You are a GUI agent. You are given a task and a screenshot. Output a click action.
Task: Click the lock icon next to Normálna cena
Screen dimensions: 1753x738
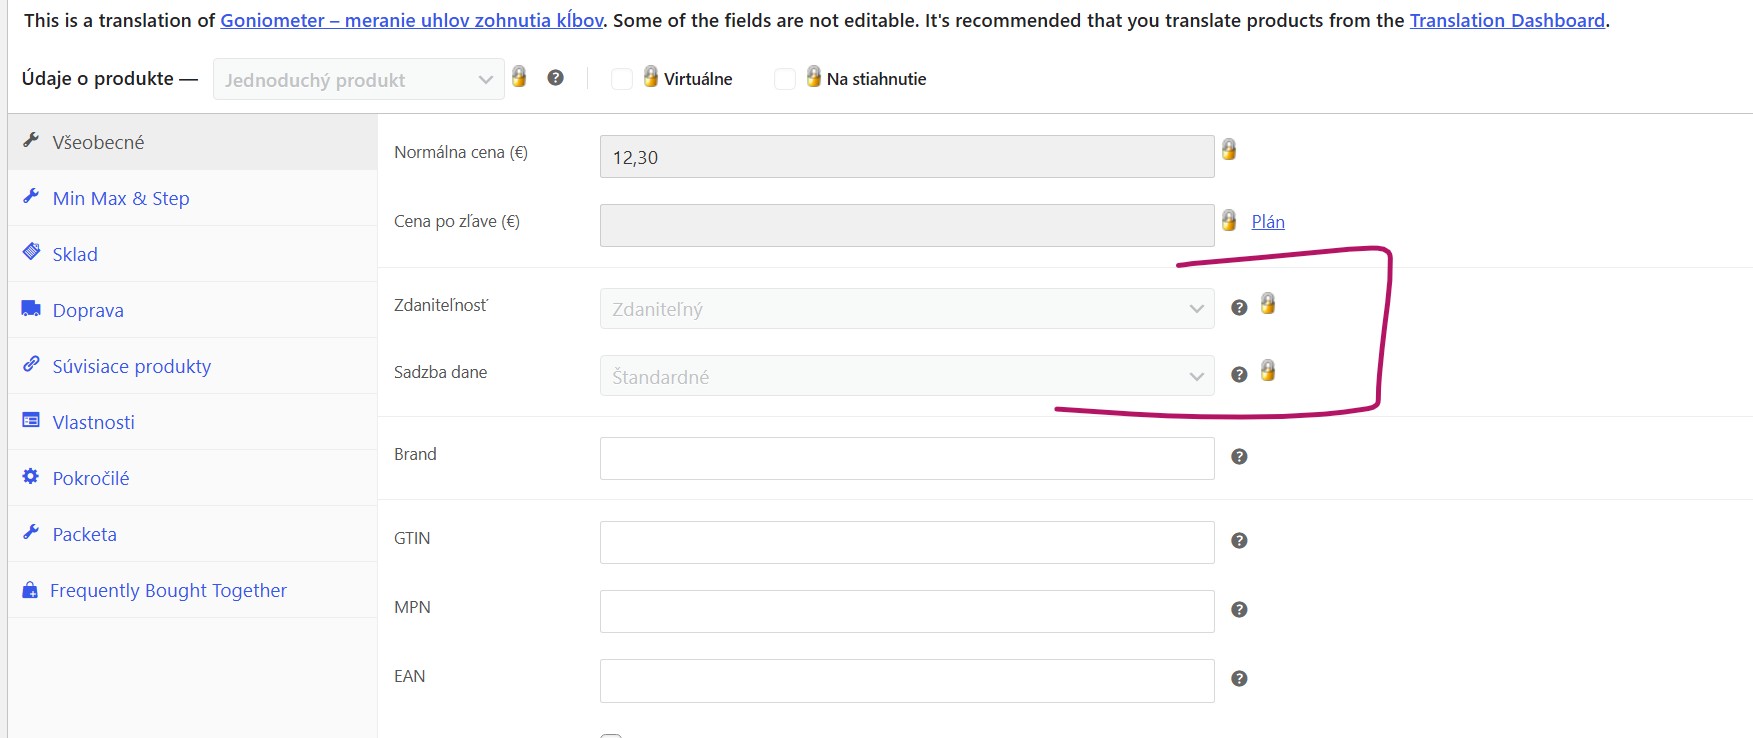coord(1229,149)
